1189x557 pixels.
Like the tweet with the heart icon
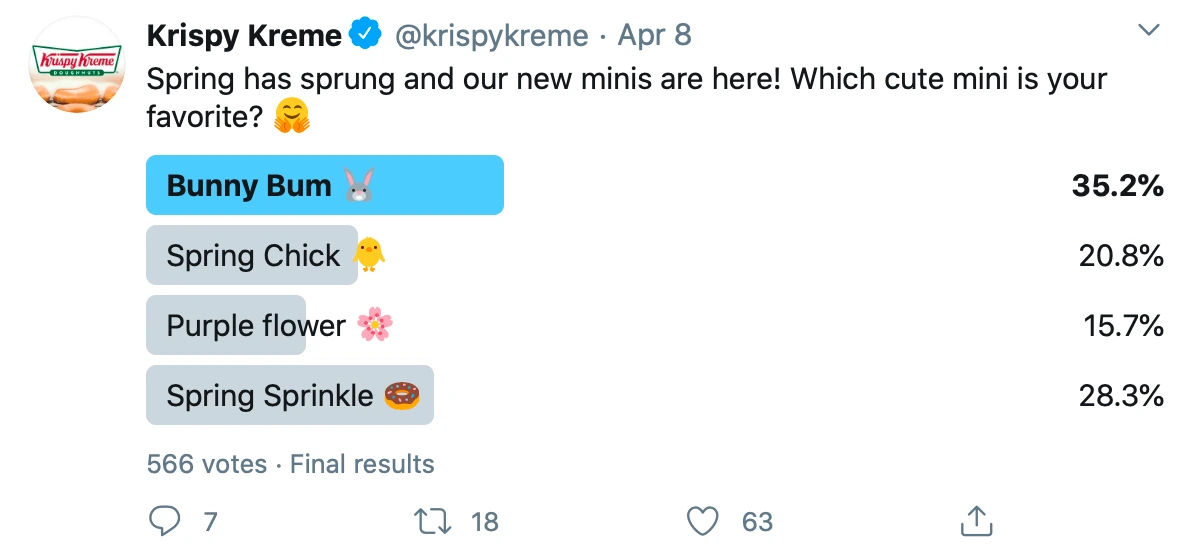pos(704,520)
